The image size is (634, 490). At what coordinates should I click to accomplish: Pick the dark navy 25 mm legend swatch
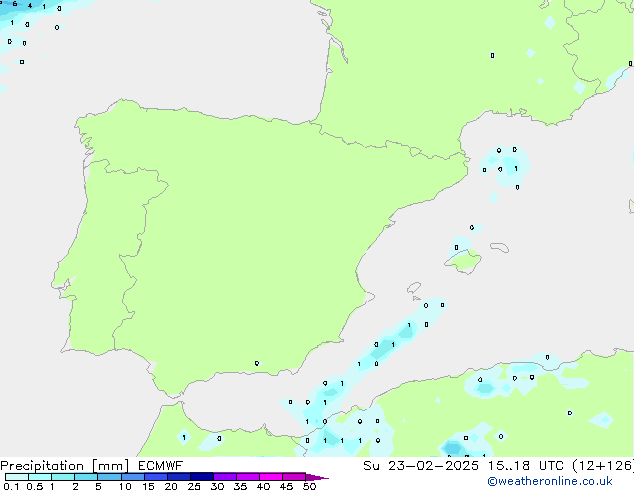(x=201, y=477)
